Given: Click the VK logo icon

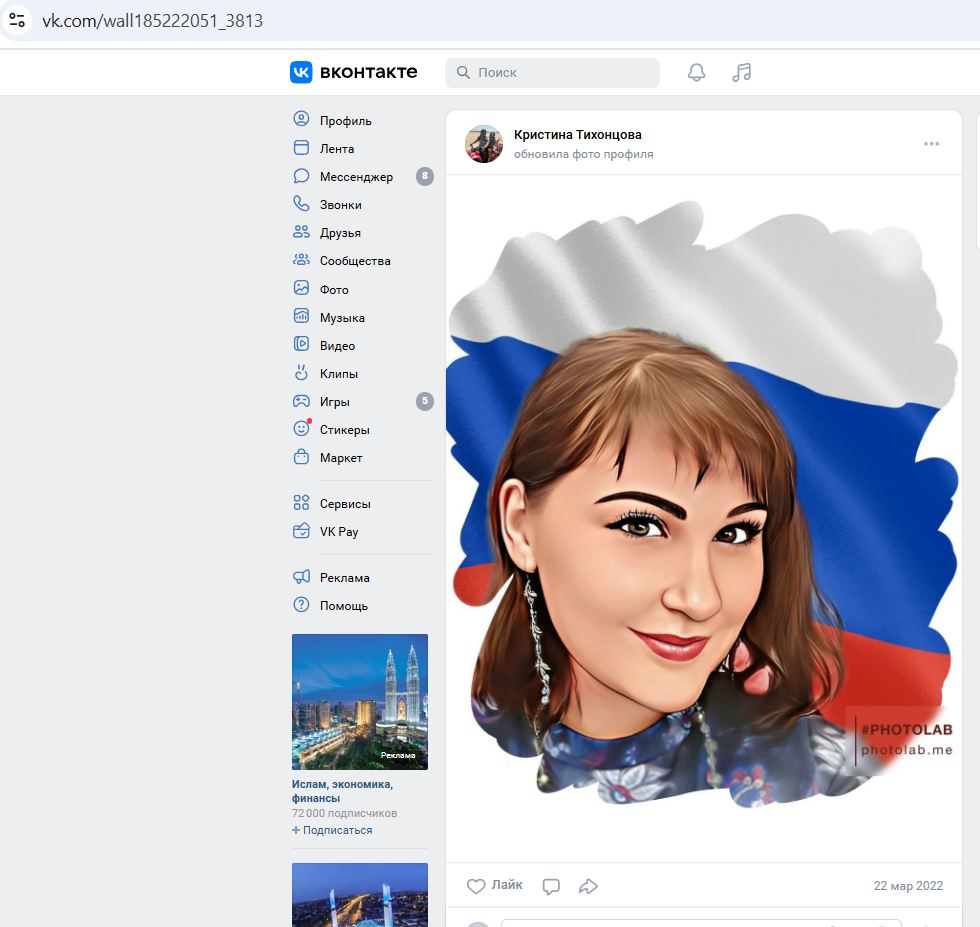Looking at the screenshot, I should coord(301,72).
